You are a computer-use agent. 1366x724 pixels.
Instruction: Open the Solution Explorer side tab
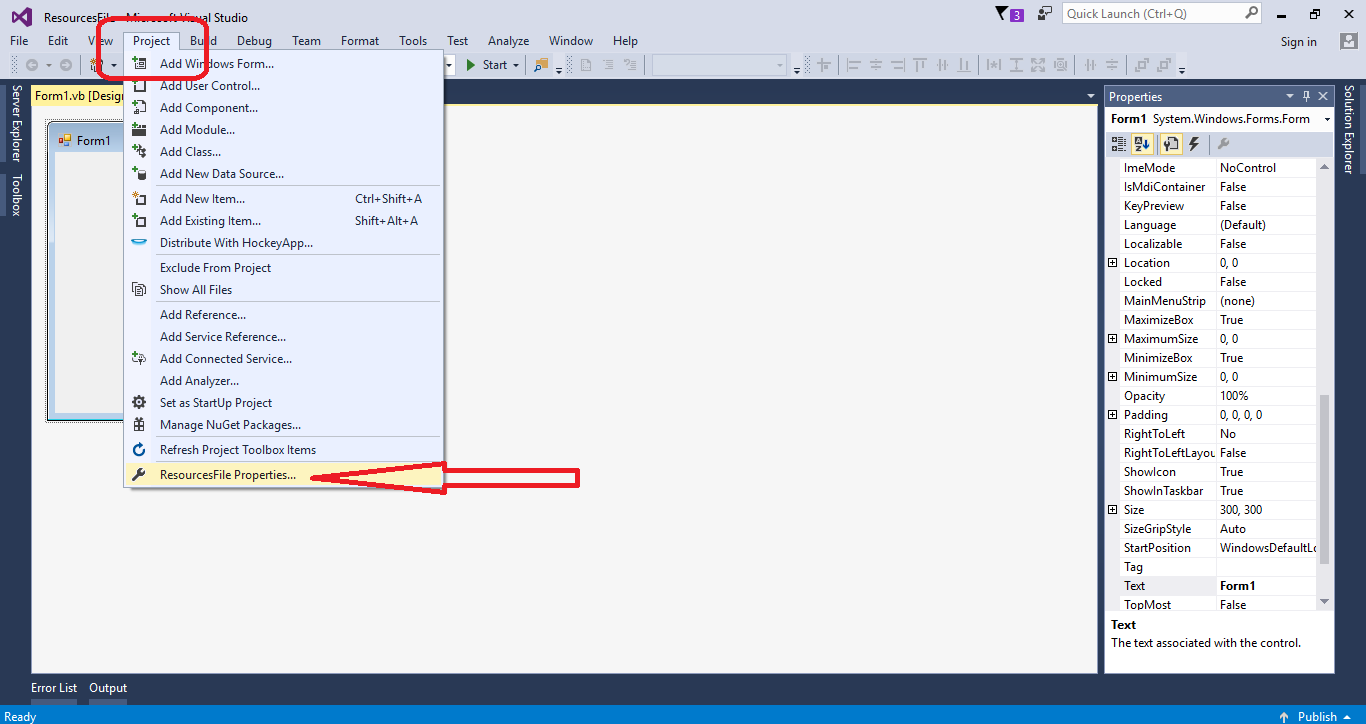point(1349,130)
